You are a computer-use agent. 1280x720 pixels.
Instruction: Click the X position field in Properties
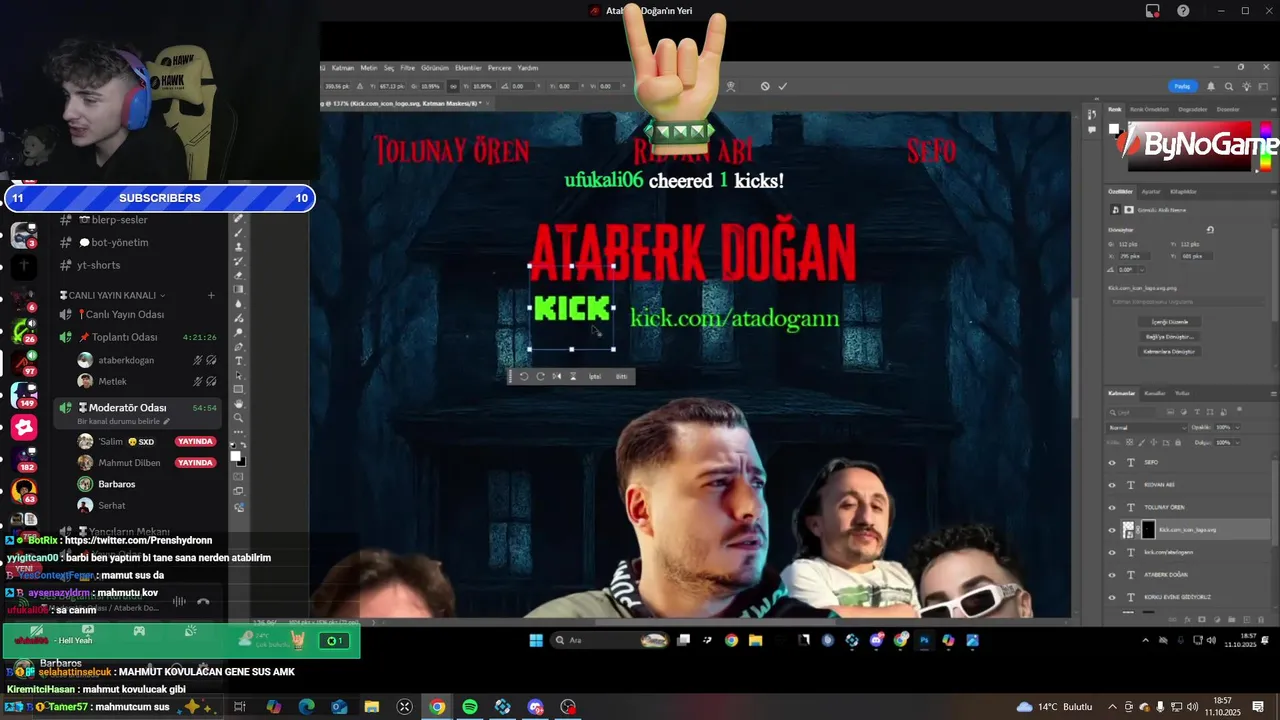pyautogui.click(x=1134, y=256)
